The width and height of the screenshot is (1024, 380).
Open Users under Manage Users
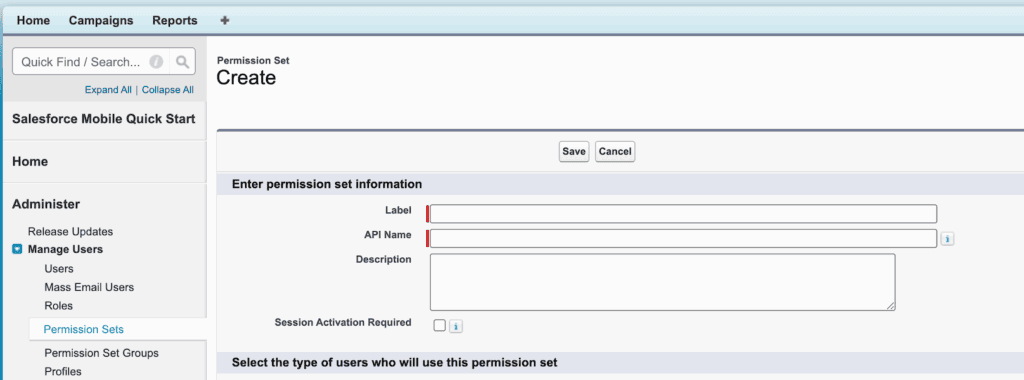59,268
